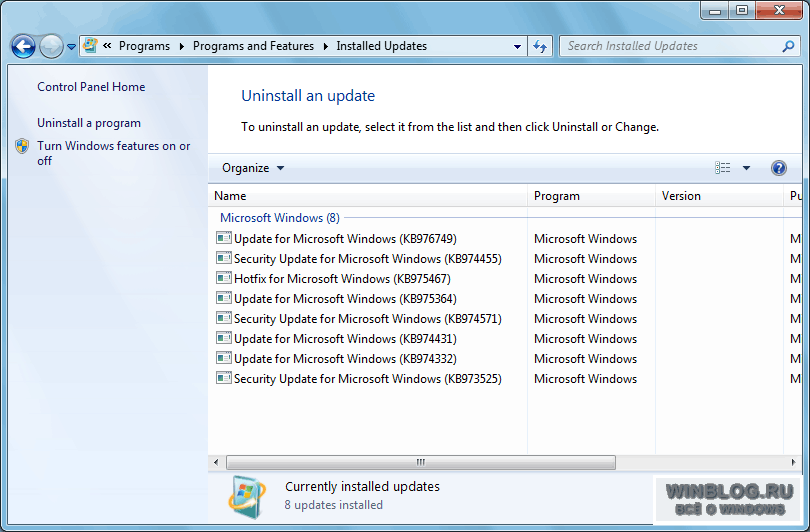
Task: Click icon of KB975364 update
Action: [x=224, y=298]
